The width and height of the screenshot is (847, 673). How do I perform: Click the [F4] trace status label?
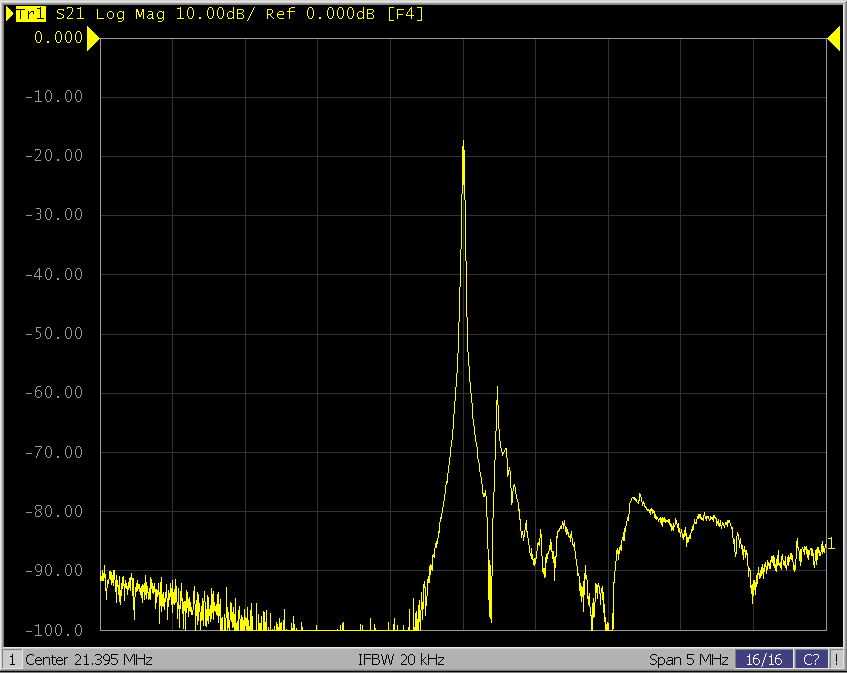point(405,14)
